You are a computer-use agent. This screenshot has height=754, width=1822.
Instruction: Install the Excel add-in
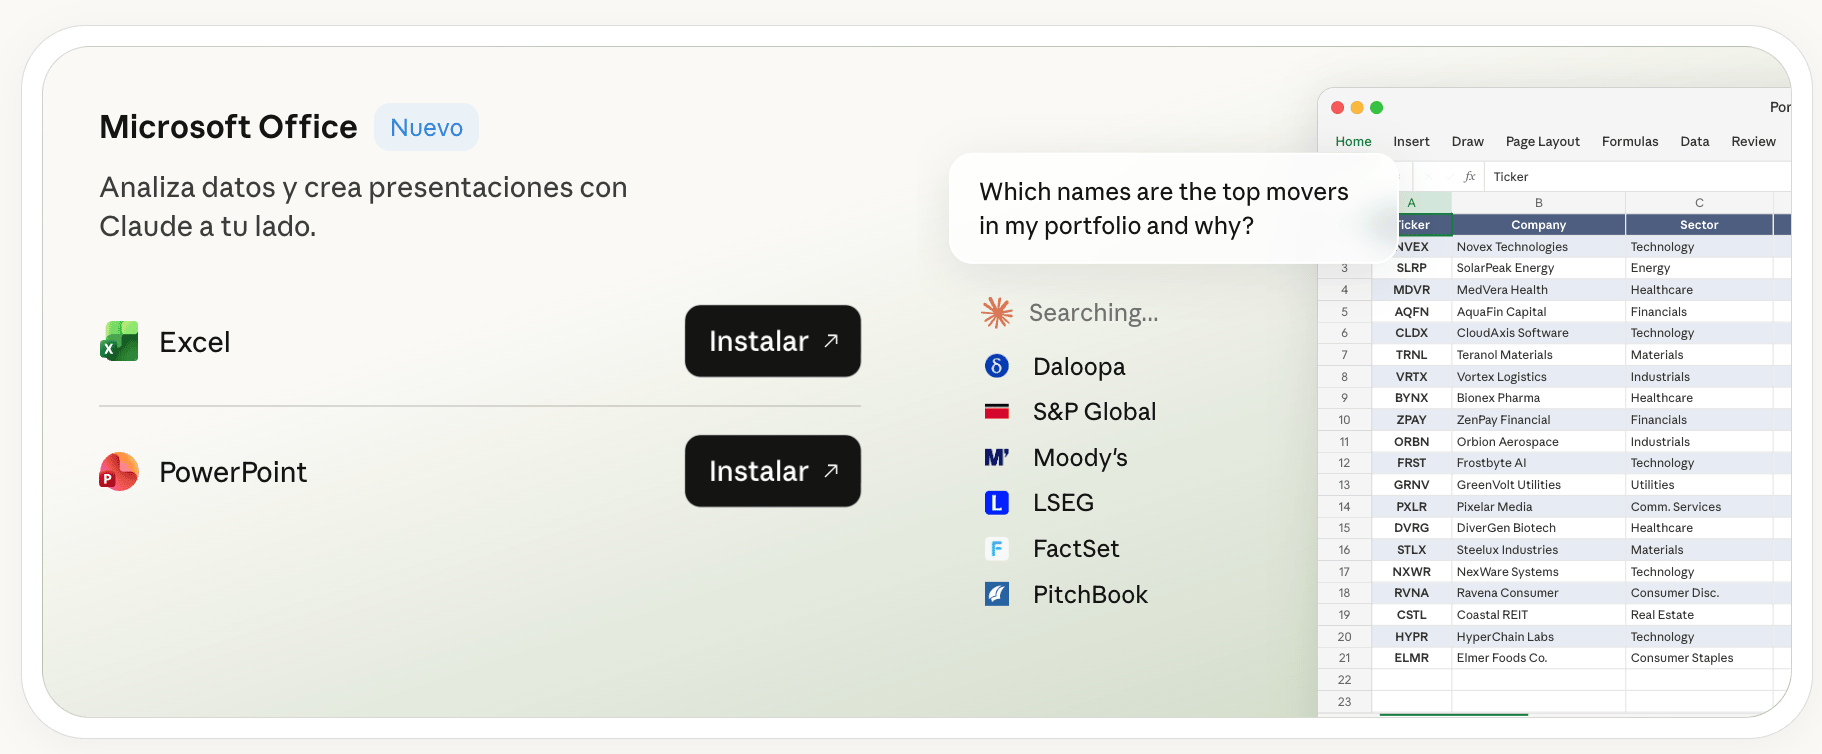click(x=773, y=341)
